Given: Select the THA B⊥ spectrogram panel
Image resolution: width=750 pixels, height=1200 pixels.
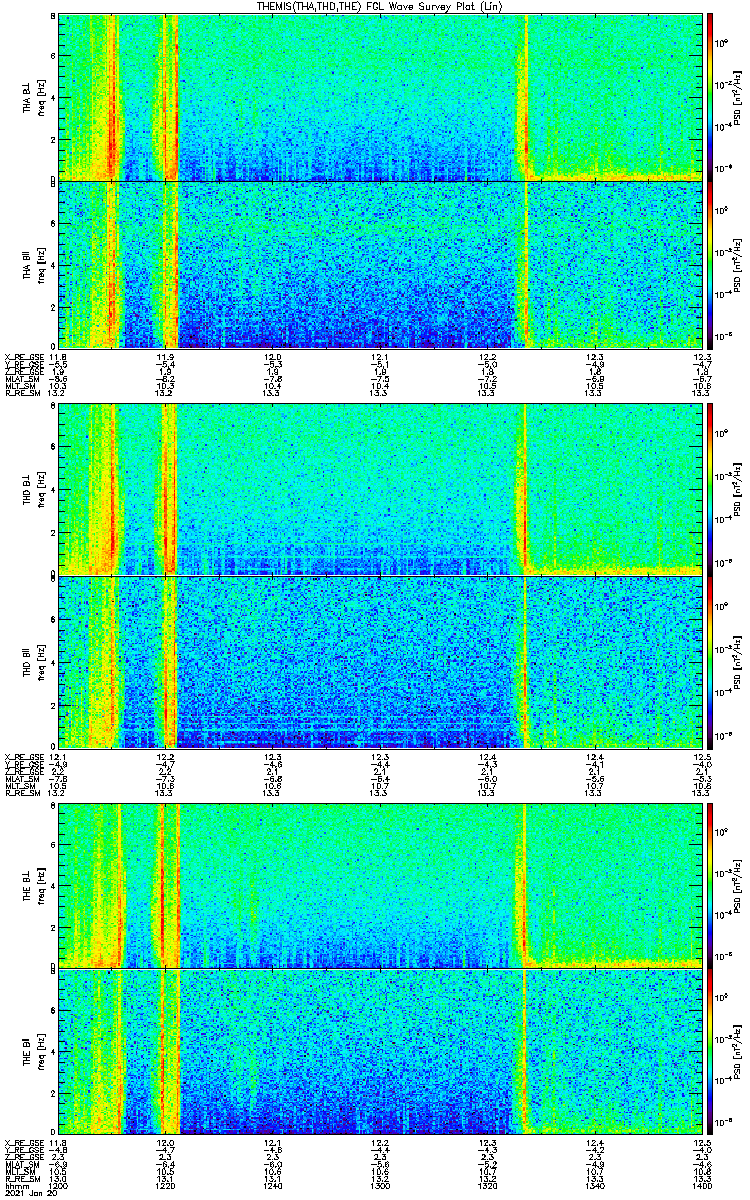Looking at the screenshot, I should pyautogui.click(x=379, y=97).
